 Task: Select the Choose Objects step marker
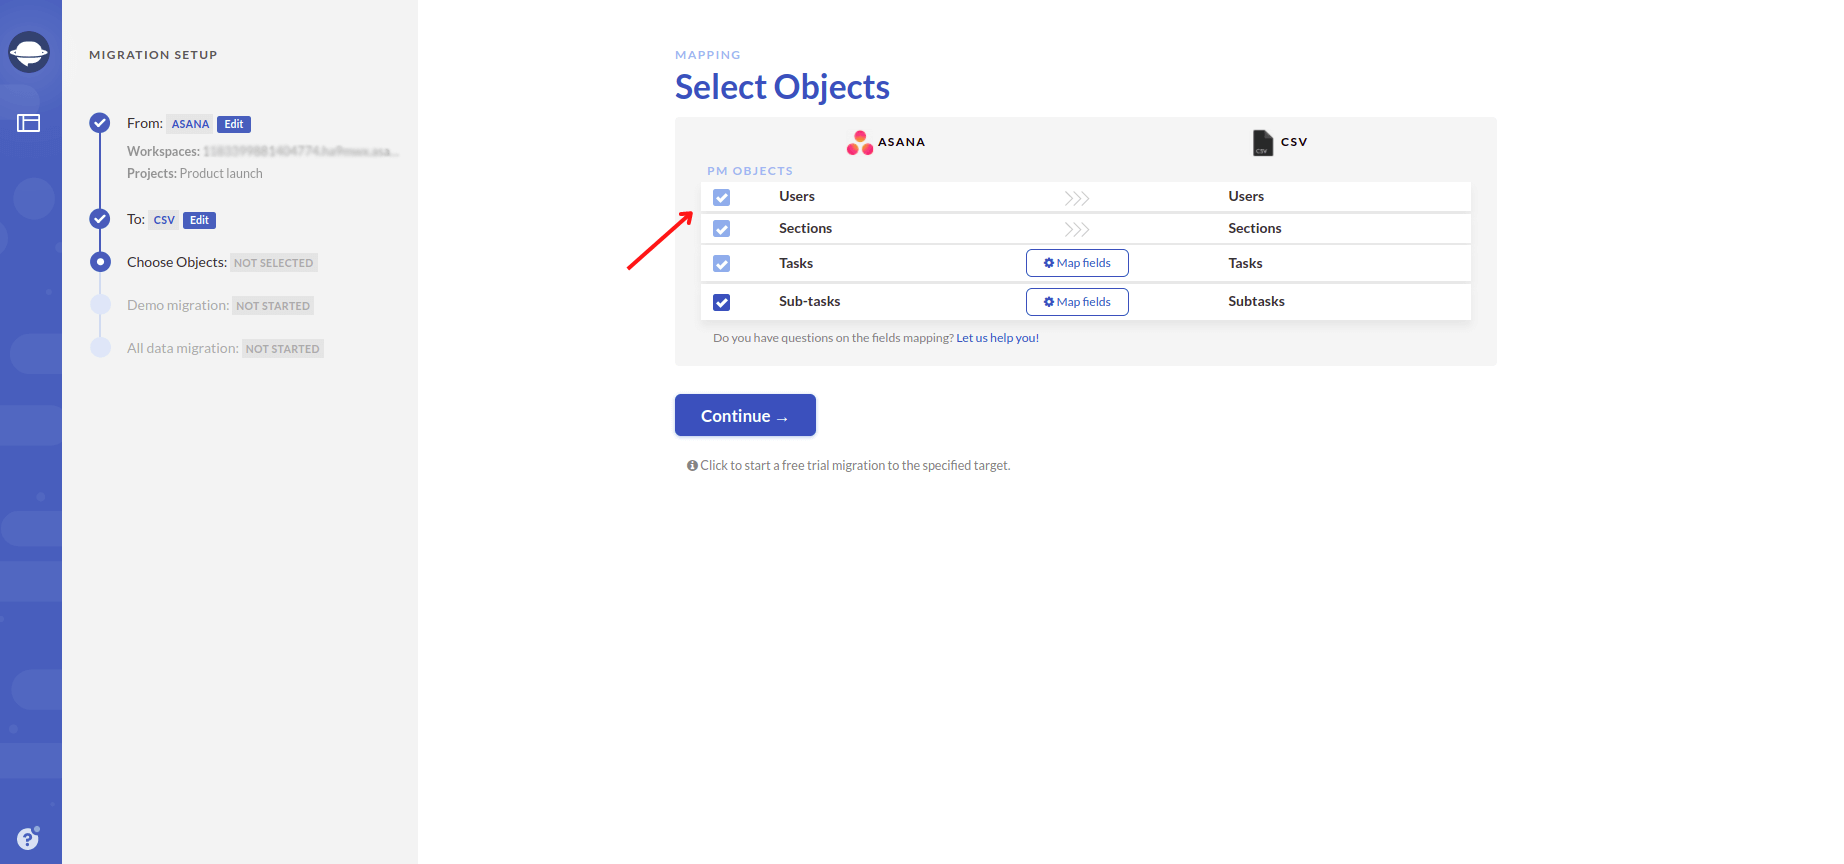click(100, 262)
